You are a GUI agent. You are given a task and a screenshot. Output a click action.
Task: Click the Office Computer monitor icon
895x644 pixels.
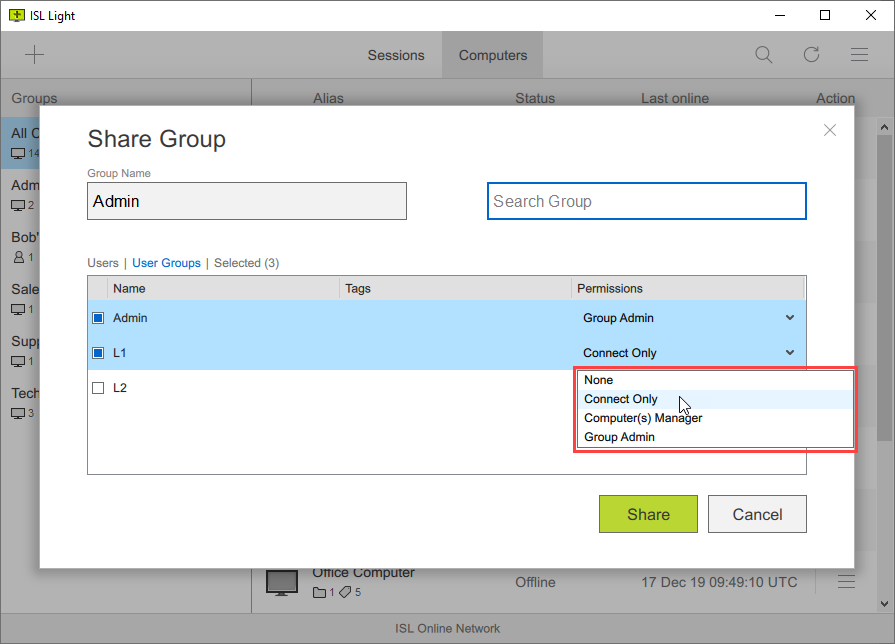click(281, 581)
